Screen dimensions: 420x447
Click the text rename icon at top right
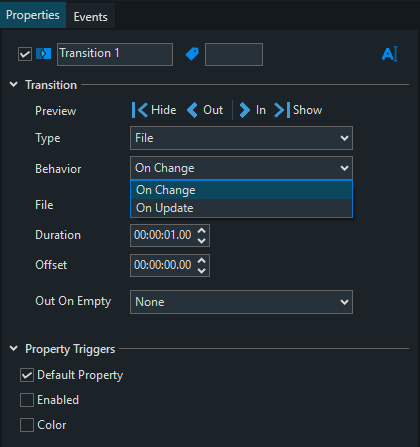[390, 54]
